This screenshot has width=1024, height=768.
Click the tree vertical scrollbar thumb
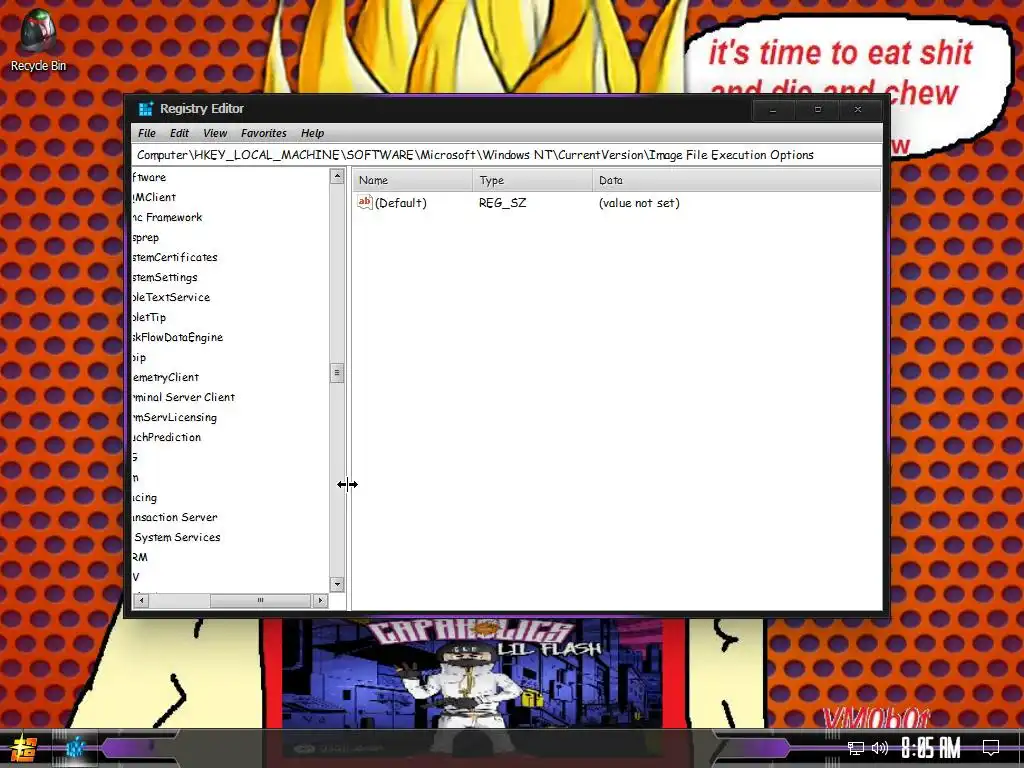pos(337,373)
